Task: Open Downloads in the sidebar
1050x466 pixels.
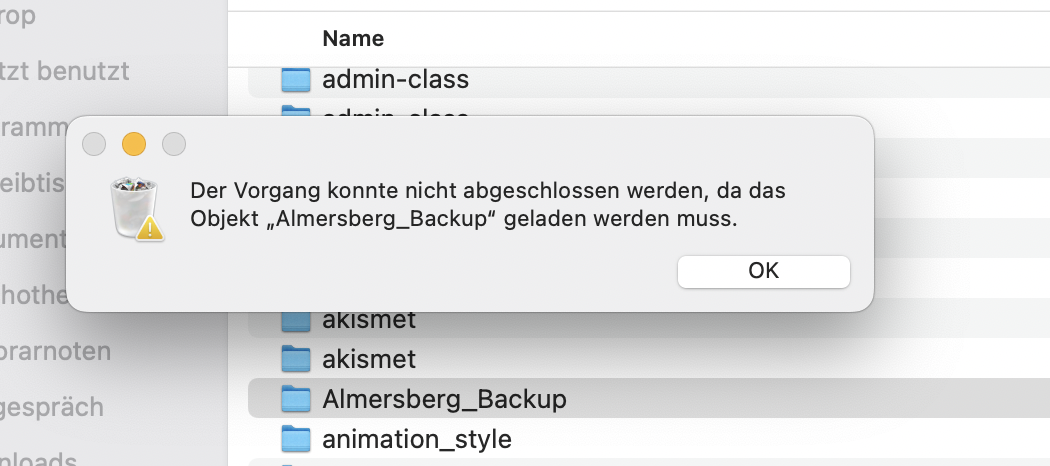Action: pyautogui.click(x=38, y=459)
